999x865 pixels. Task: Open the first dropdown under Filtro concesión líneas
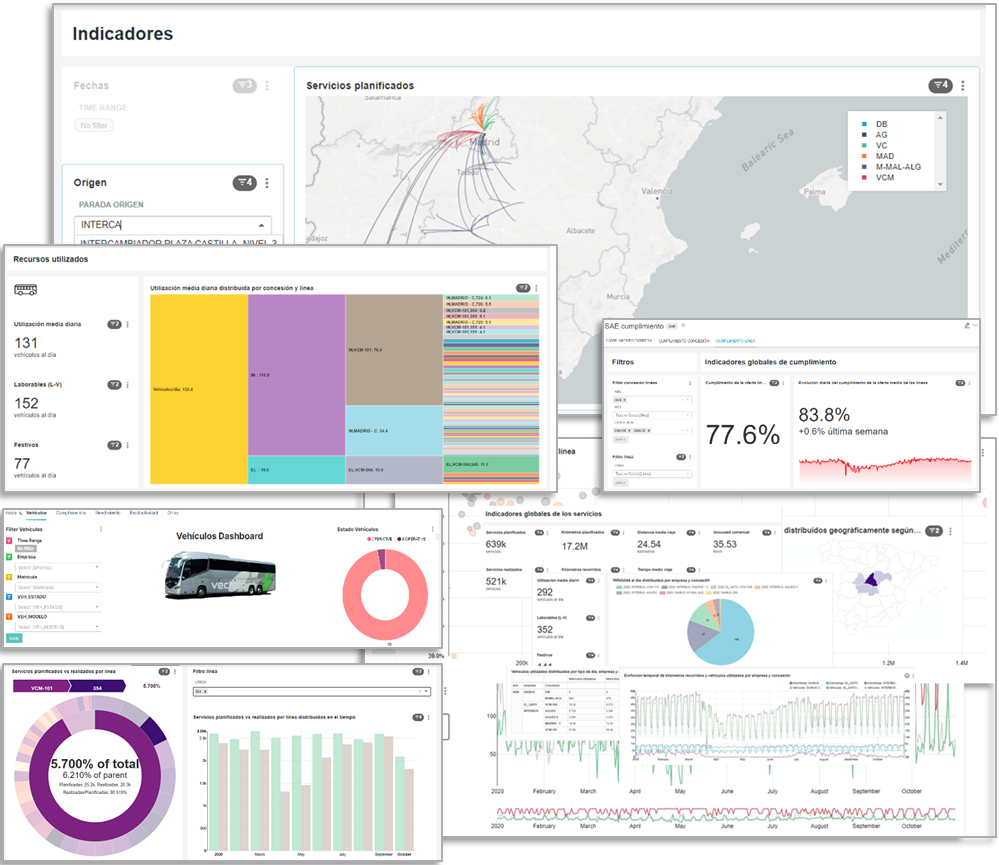tap(652, 400)
